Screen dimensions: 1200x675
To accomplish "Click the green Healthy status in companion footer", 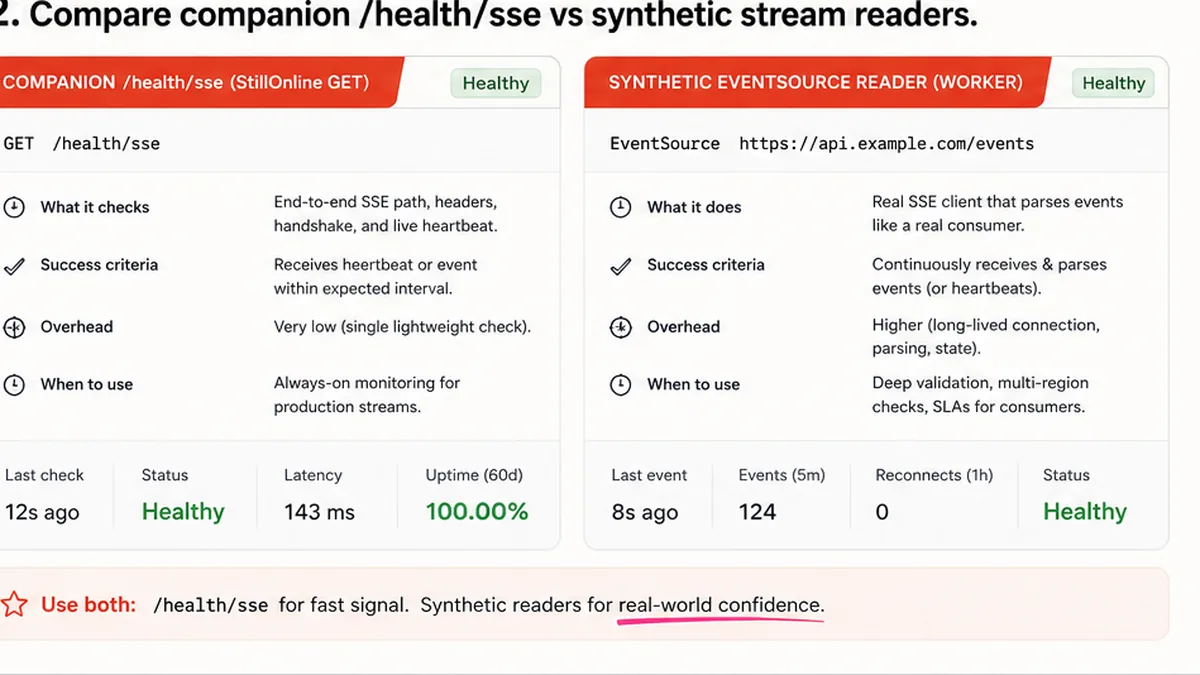I will (183, 512).
